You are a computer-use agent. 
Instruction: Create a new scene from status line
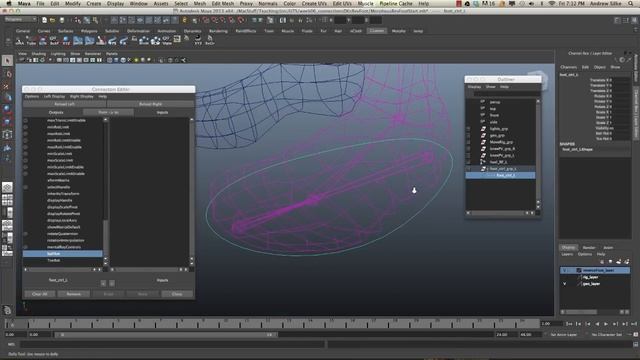click(44, 20)
